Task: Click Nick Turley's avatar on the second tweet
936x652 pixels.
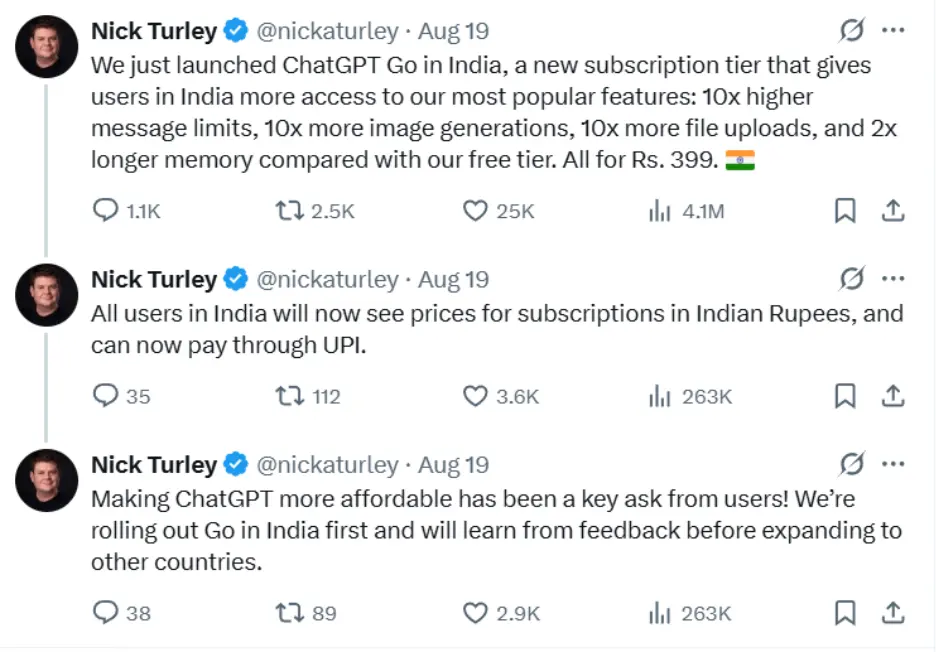Action: (x=47, y=295)
